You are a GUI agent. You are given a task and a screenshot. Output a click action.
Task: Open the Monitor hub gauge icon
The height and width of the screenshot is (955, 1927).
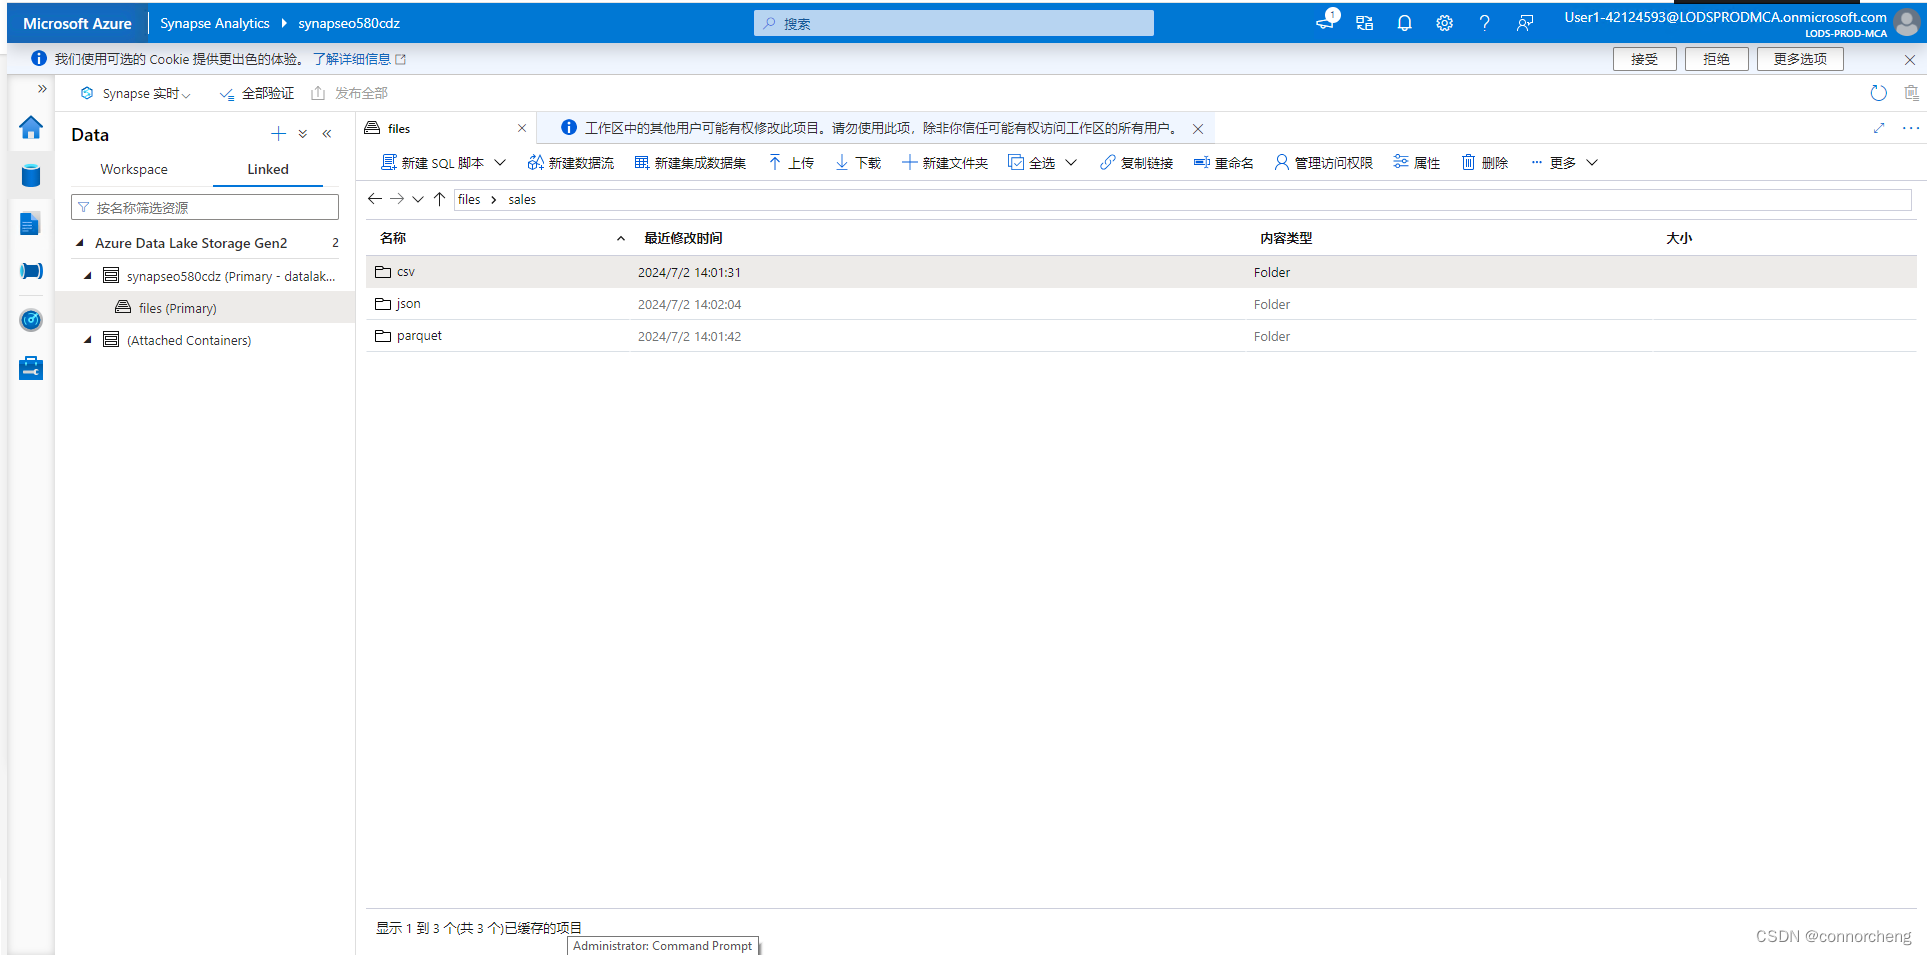click(x=31, y=320)
